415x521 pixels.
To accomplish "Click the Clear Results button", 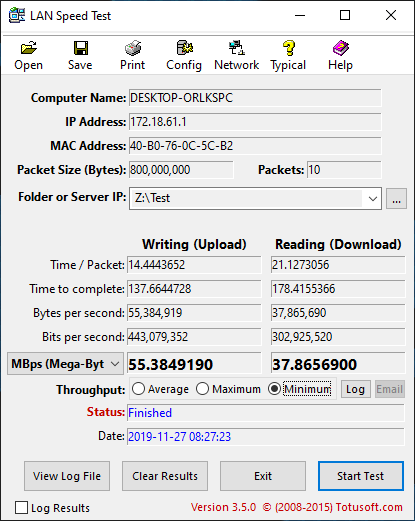I will click(165, 476).
